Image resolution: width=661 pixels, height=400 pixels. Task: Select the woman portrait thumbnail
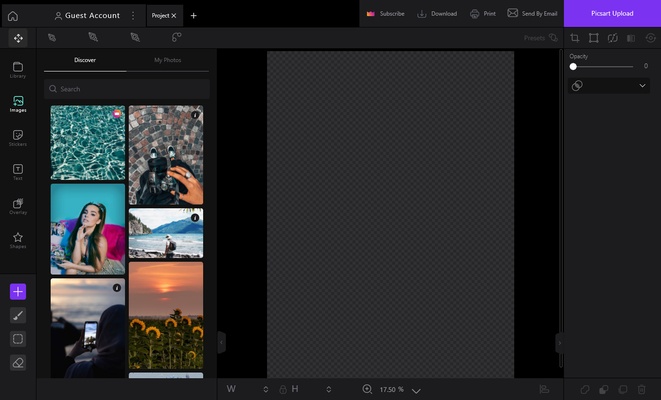[88, 229]
